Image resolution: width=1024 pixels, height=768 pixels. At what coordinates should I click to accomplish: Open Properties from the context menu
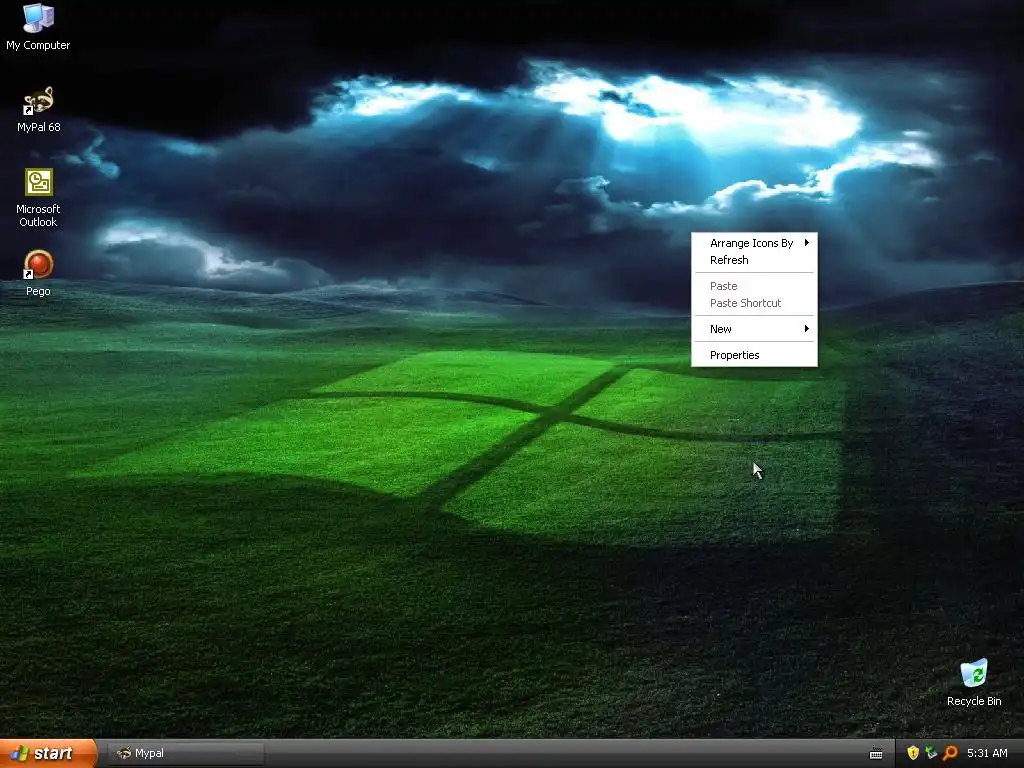click(x=754, y=355)
